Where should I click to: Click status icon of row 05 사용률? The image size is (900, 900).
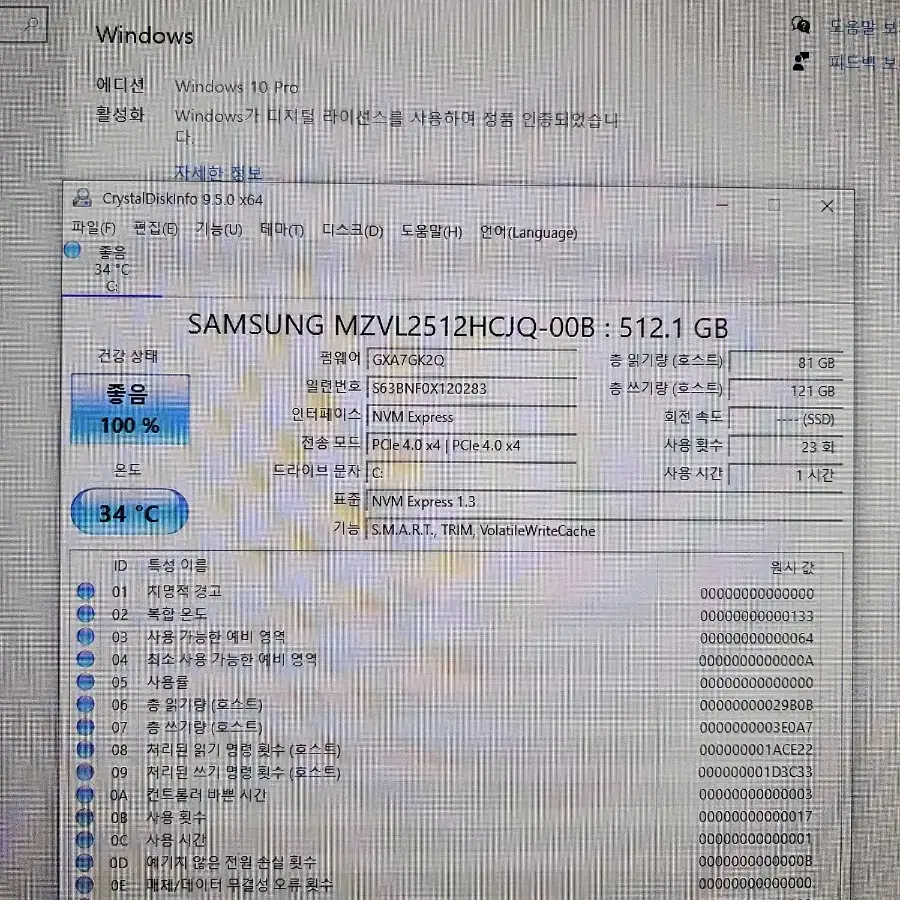pos(86,681)
